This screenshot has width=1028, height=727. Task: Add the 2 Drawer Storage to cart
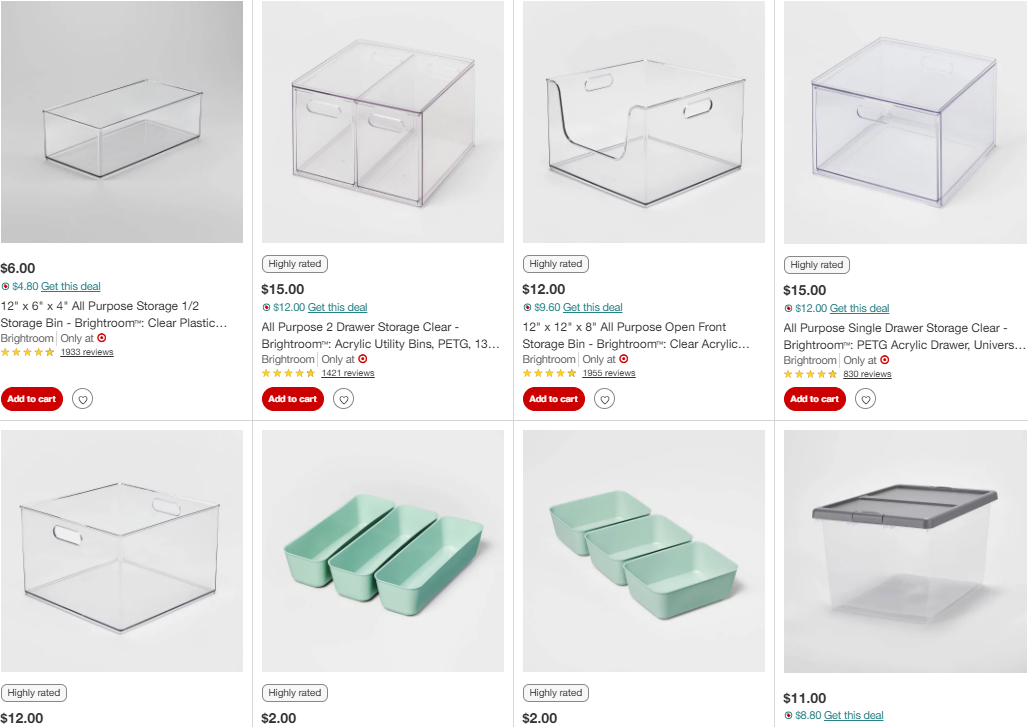click(x=292, y=399)
